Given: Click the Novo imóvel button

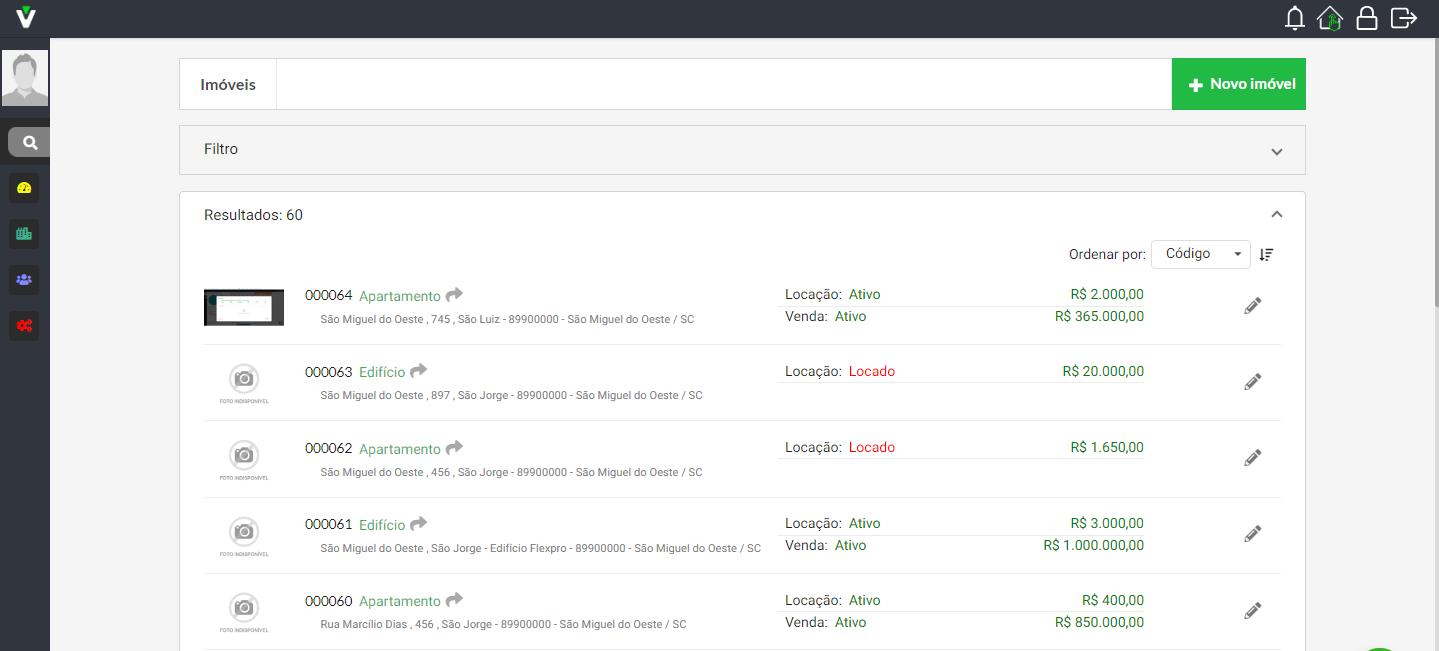Looking at the screenshot, I should tap(1239, 84).
